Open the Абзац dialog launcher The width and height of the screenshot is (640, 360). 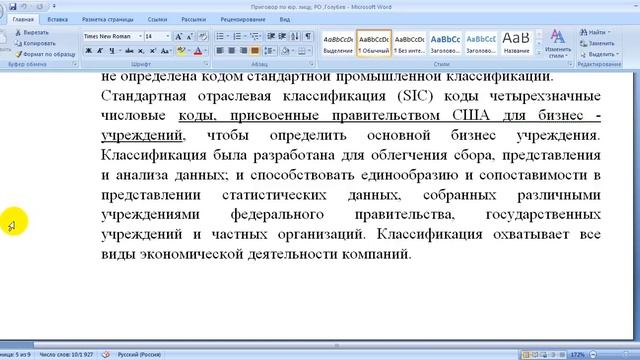(311, 64)
